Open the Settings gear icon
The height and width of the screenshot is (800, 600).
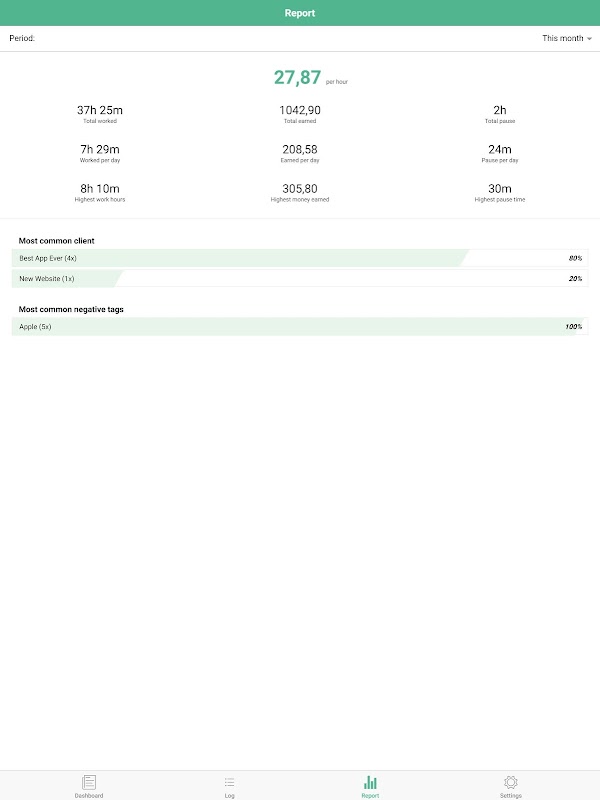click(x=511, y=782)
